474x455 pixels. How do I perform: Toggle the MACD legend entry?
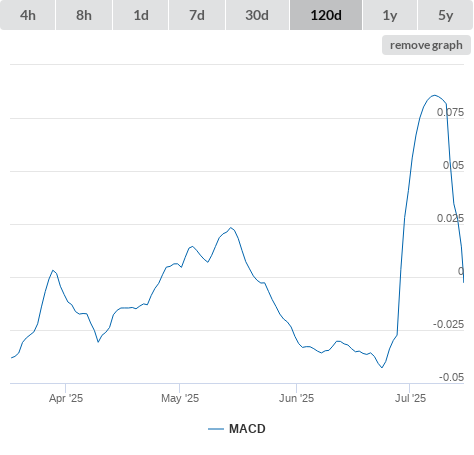tap(237, 429)
